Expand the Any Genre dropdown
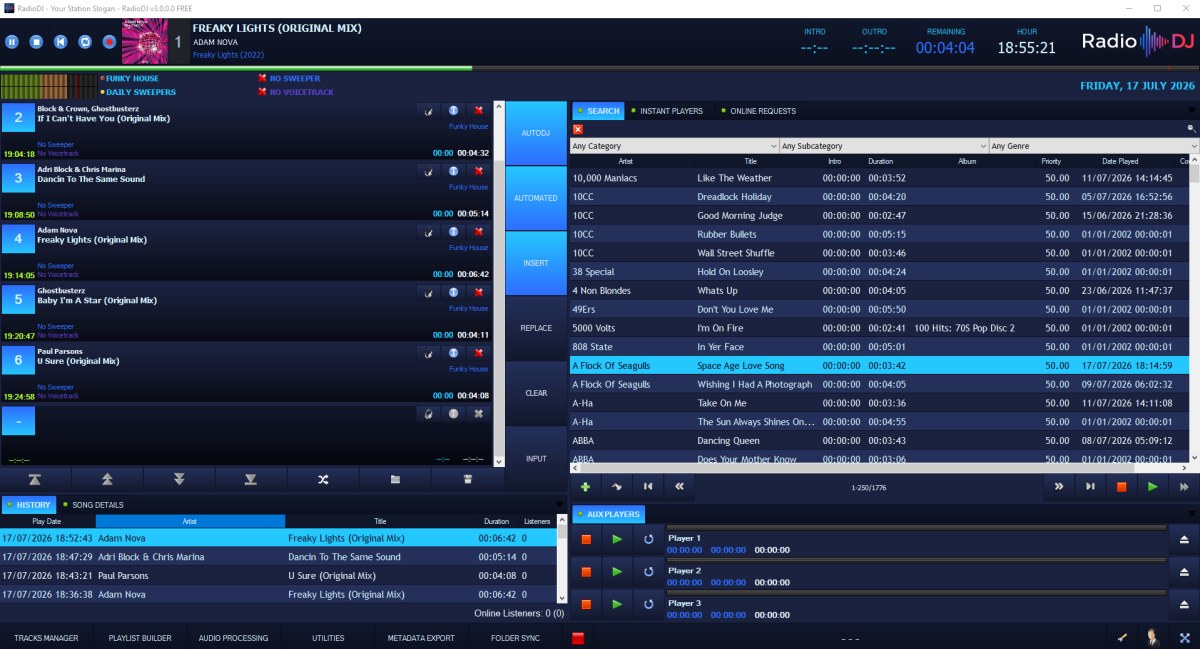The image size is (1200, 649). tap(1094, 146)
